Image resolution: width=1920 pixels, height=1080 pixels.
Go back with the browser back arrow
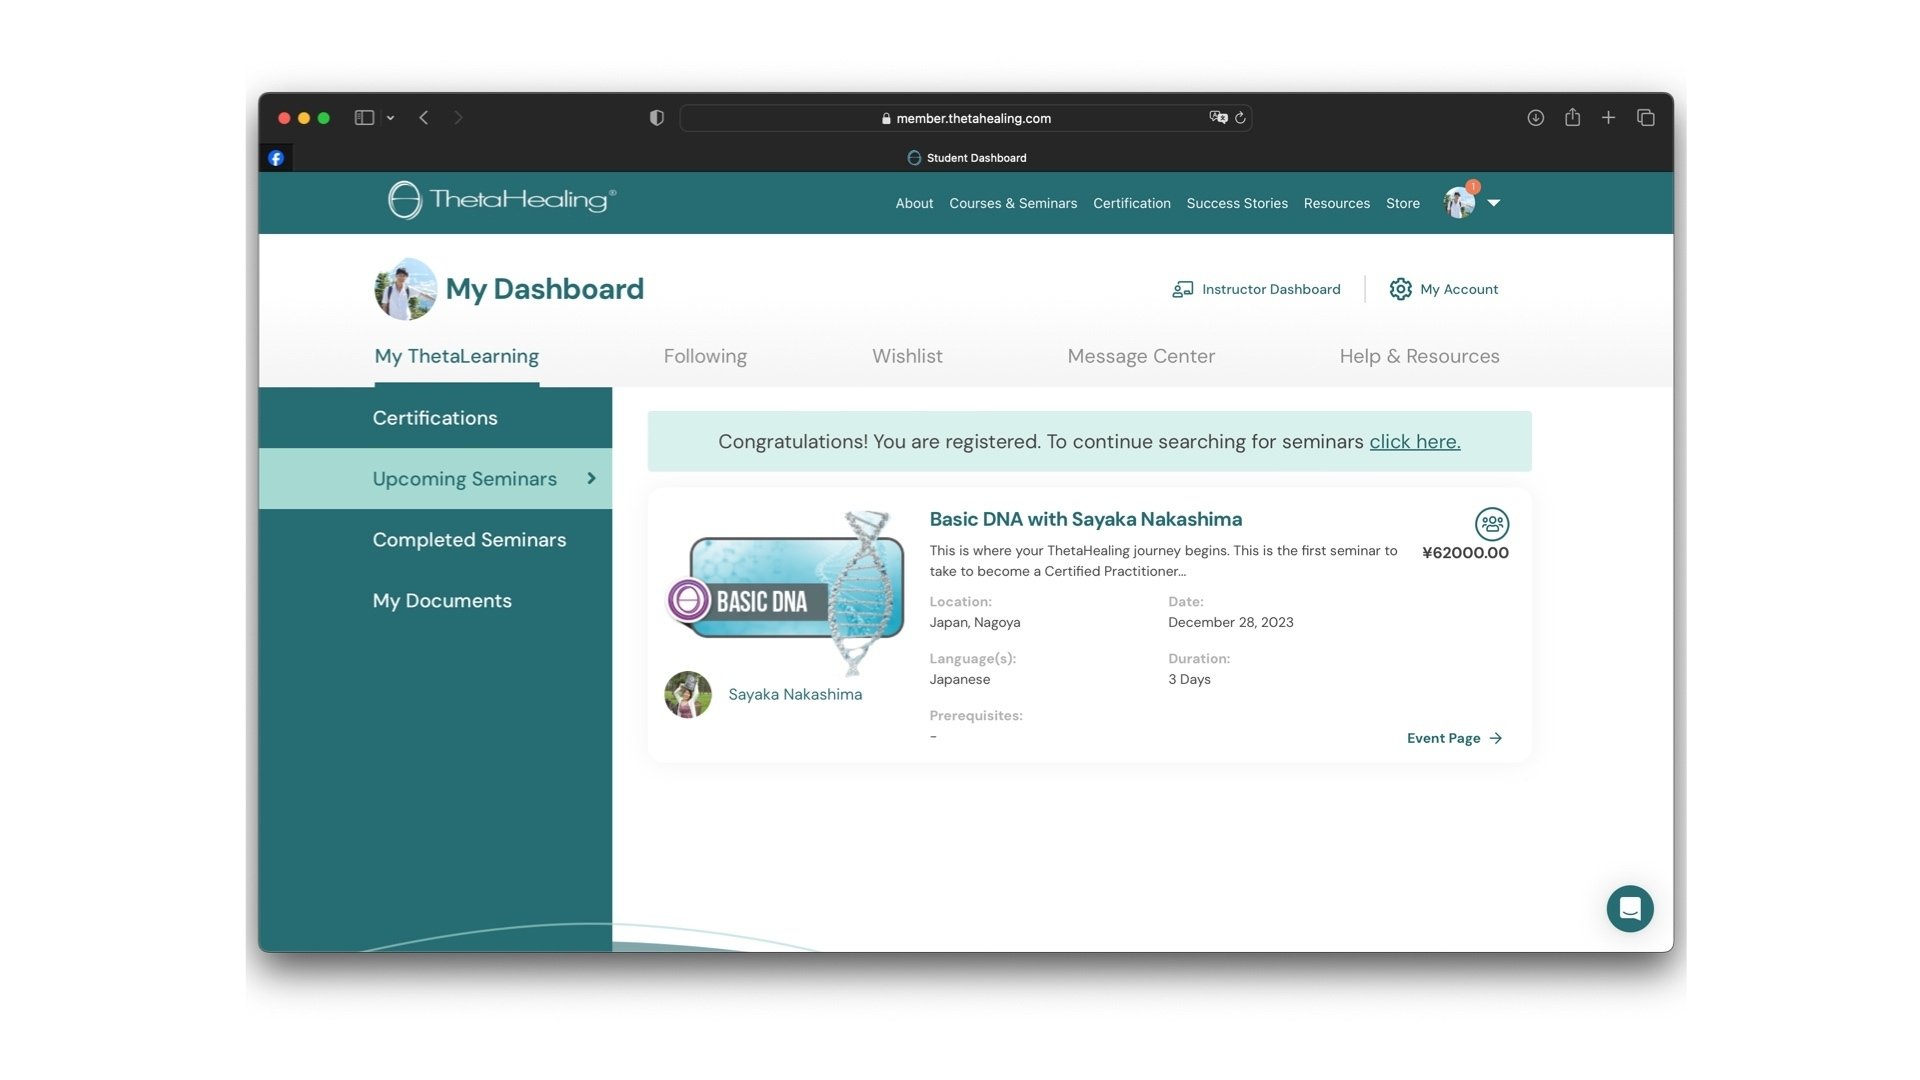coord(424,118)
